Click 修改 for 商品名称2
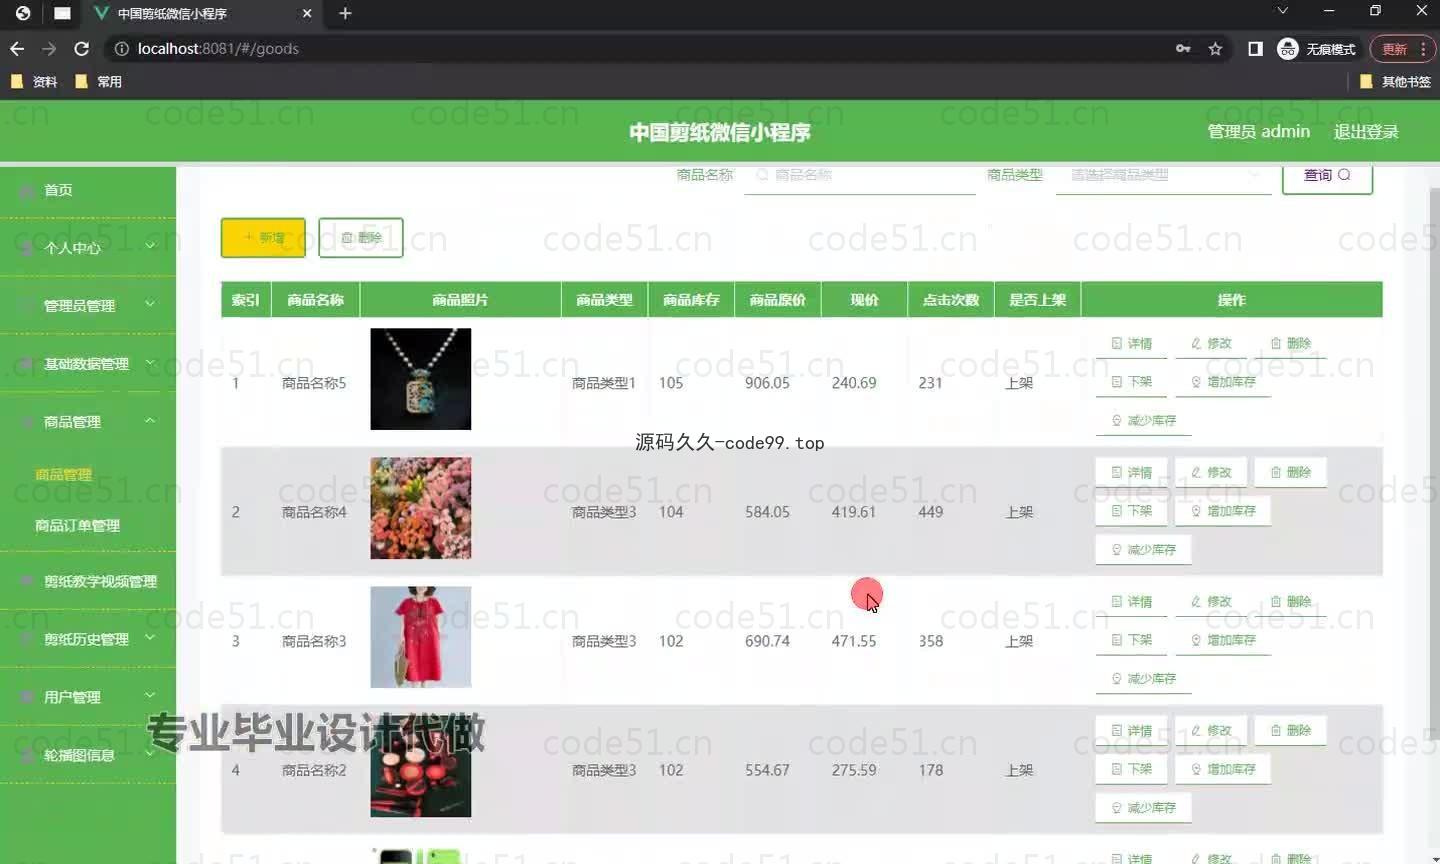This screenshot has height=864, width=1440. [1211, 730]
